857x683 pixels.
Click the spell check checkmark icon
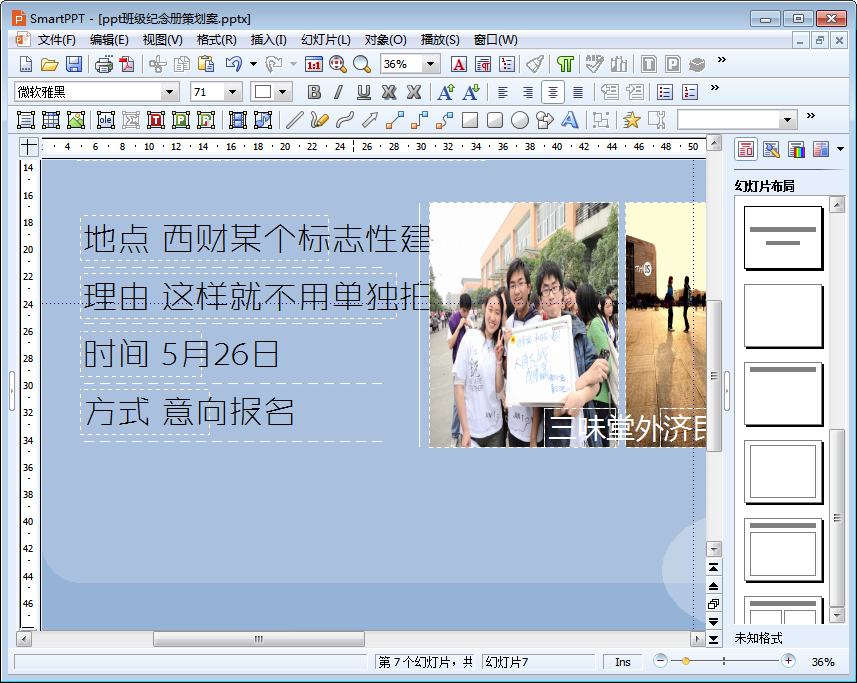click(x=594, y=64)
